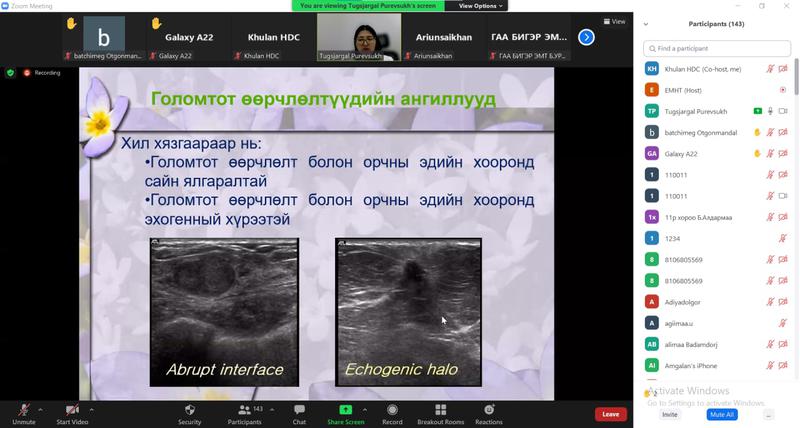Screen dimensions: 800x428
Task: Click the green screen-share icon for Tugsjargal Purevsukh
Action: coord(758,111)
